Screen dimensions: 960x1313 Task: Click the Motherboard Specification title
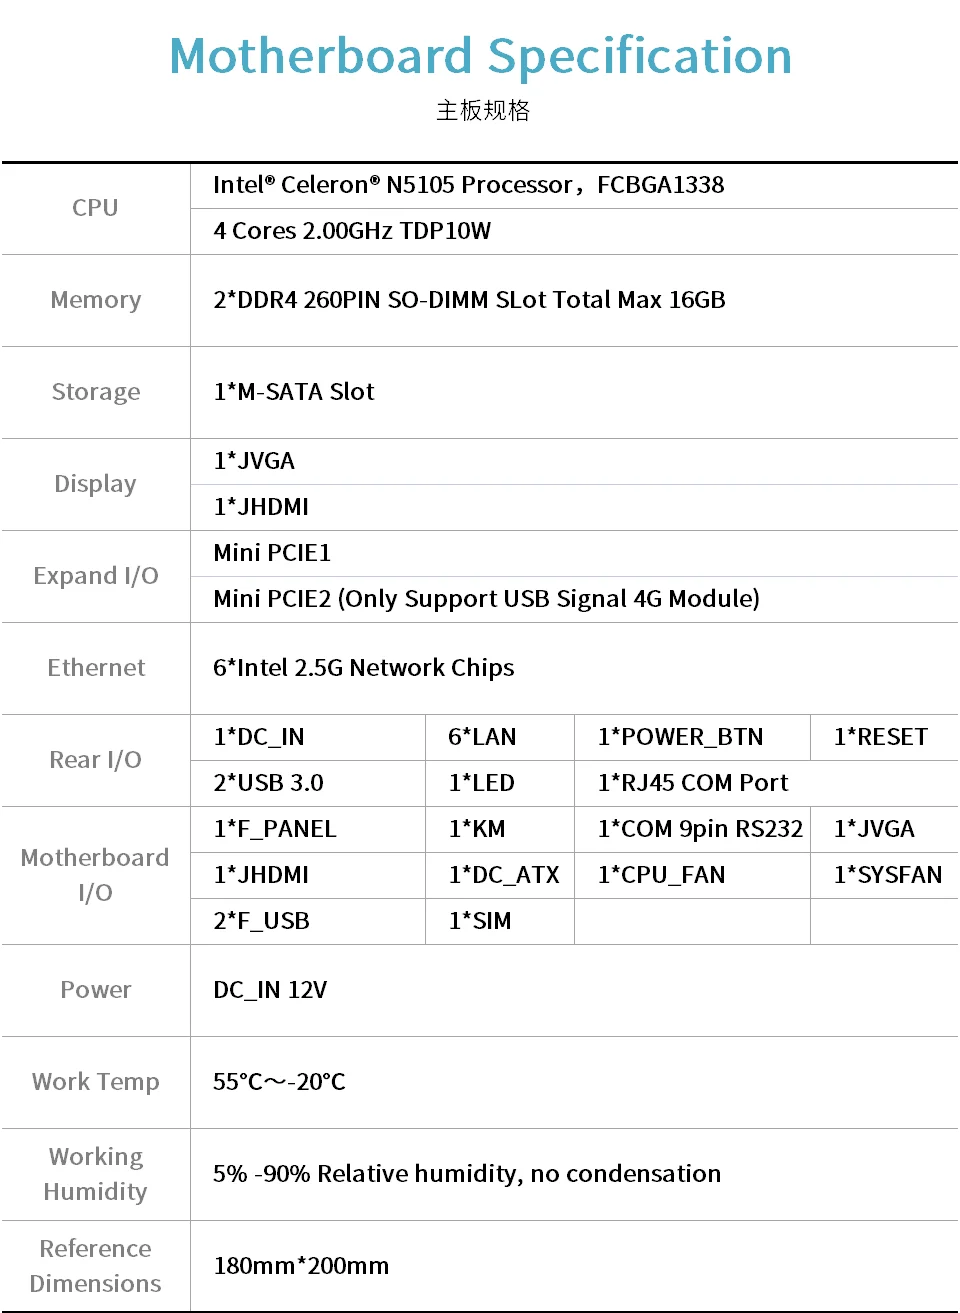pyautogui.click(x=480, y=56)
